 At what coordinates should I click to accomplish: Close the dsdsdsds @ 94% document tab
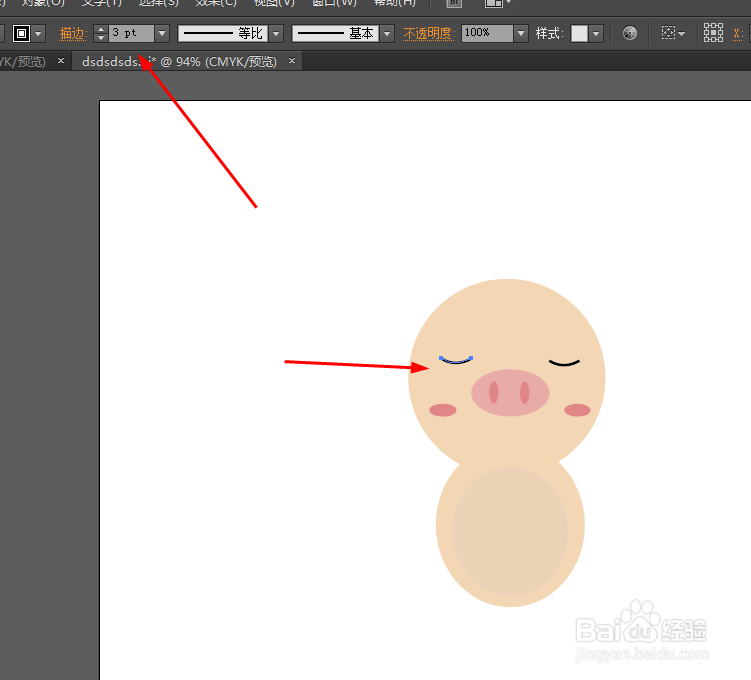[292, 61]
